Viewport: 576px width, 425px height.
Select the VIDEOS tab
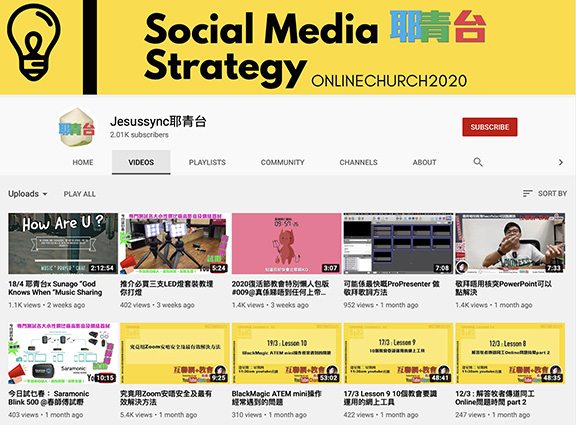click(141, 162)
